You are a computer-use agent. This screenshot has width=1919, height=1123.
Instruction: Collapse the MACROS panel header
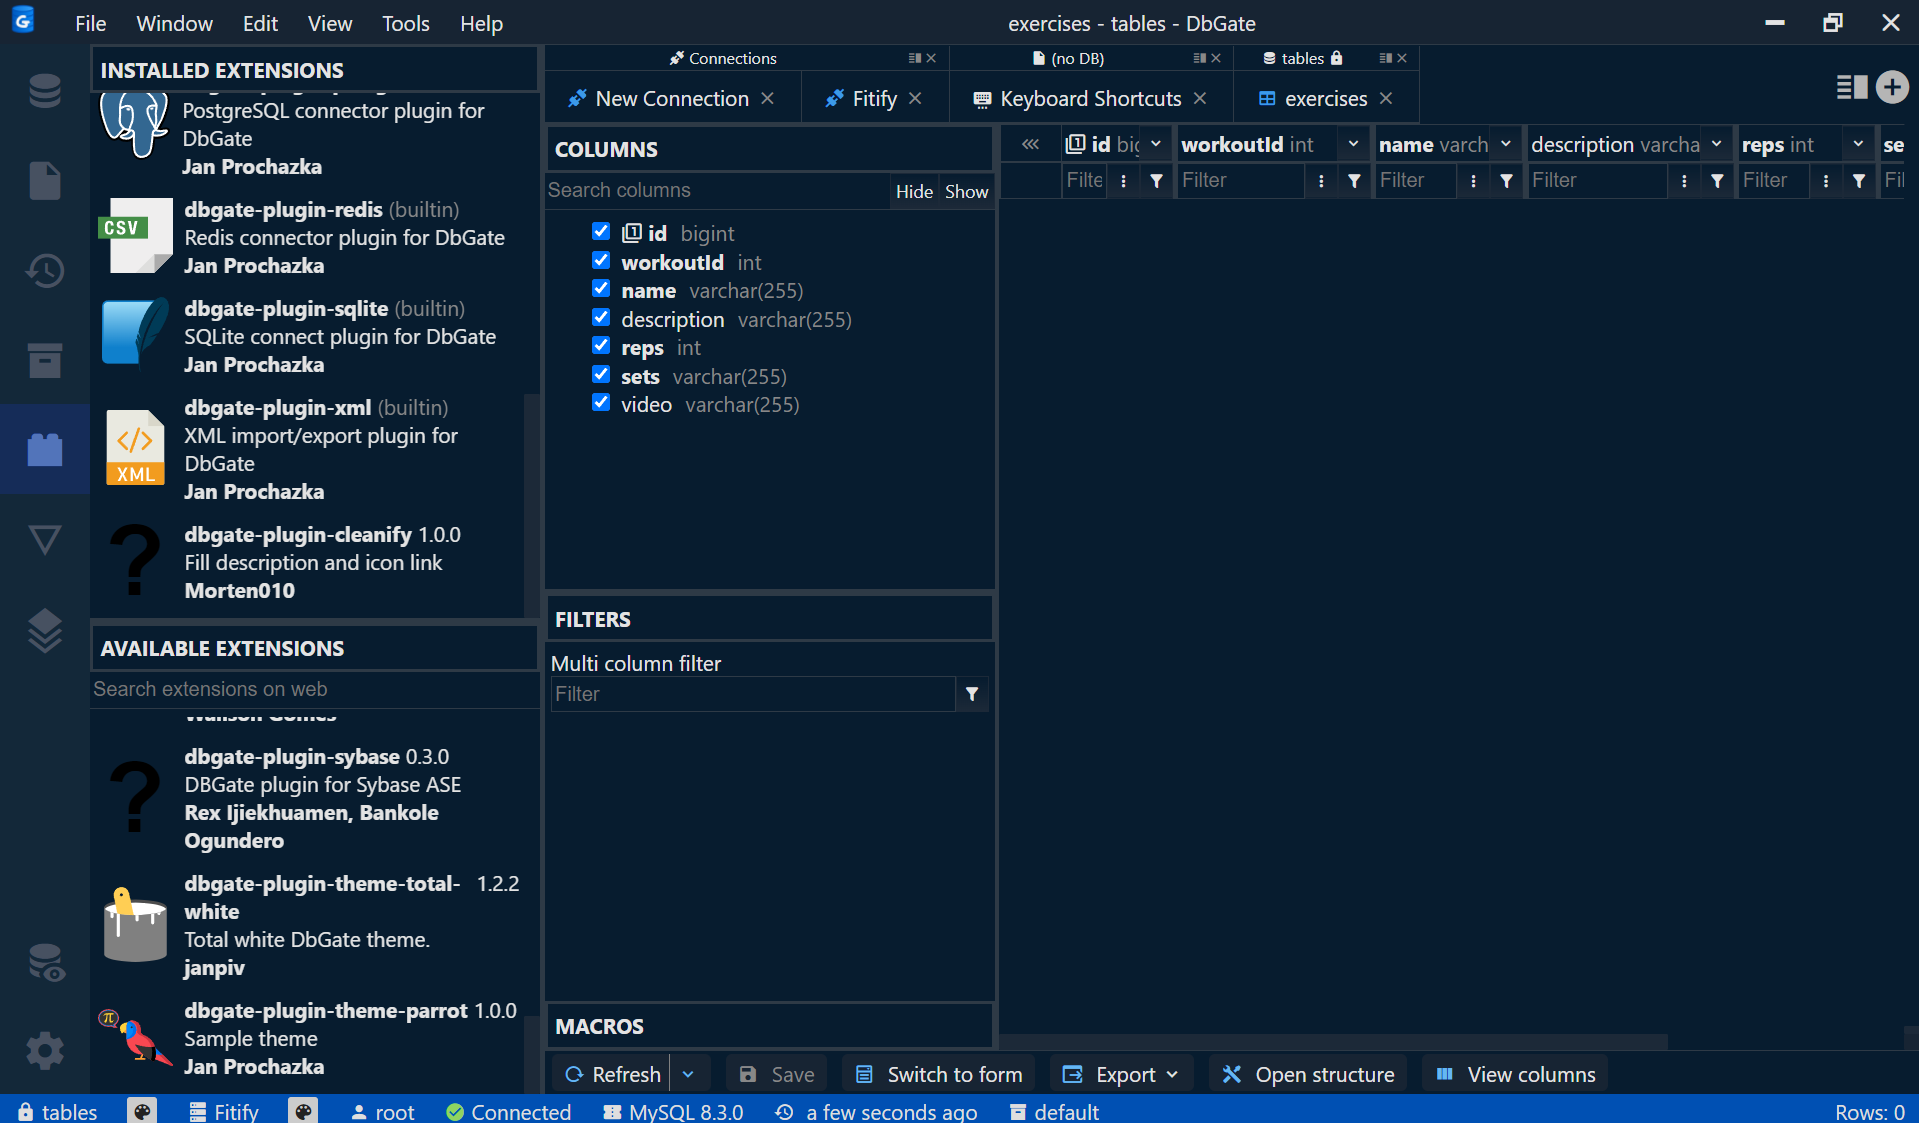click(x=768, y=1026)
